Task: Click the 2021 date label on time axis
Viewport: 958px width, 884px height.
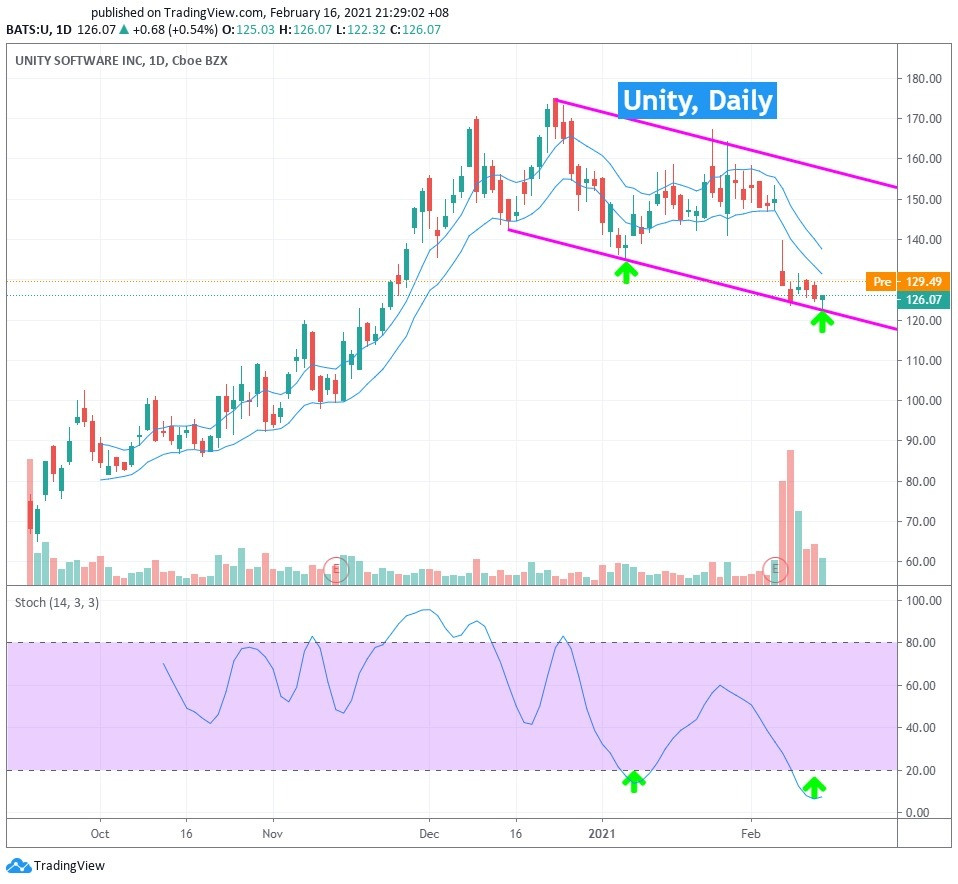Action: coord(602,834)
